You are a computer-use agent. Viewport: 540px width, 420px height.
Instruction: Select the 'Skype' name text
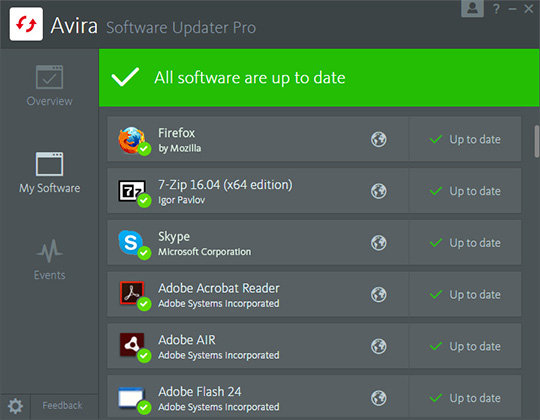pyautogui.click(x=174, y=237)
